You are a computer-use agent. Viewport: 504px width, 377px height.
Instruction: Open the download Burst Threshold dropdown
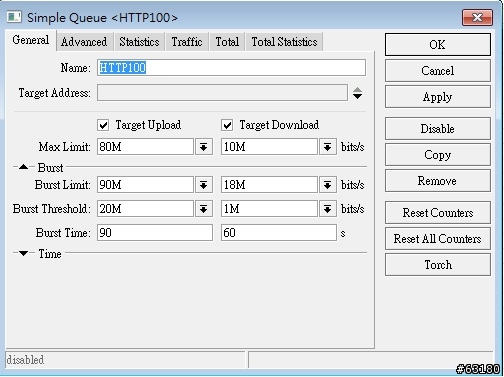pyautogui.click(x=328, y=209)
